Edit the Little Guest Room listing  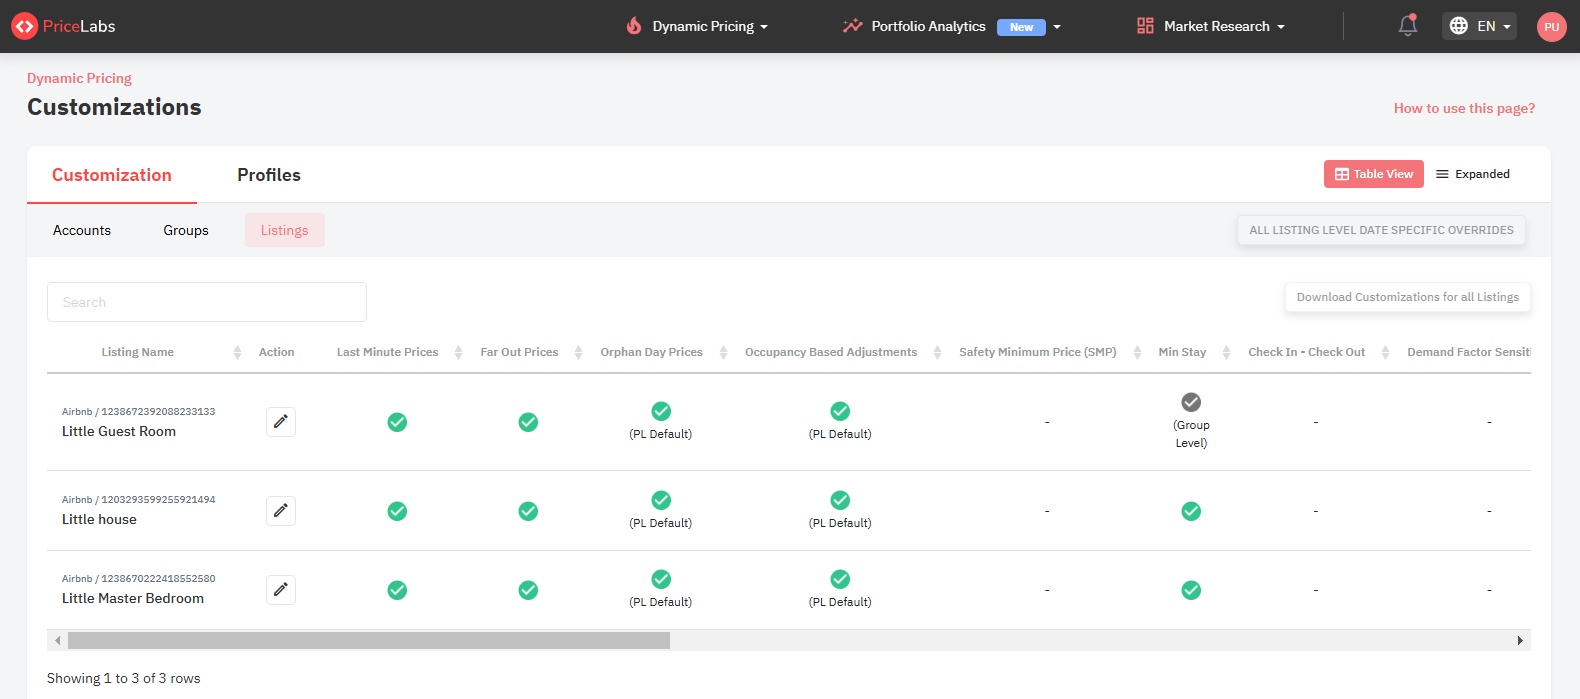[x=281, y=422]
